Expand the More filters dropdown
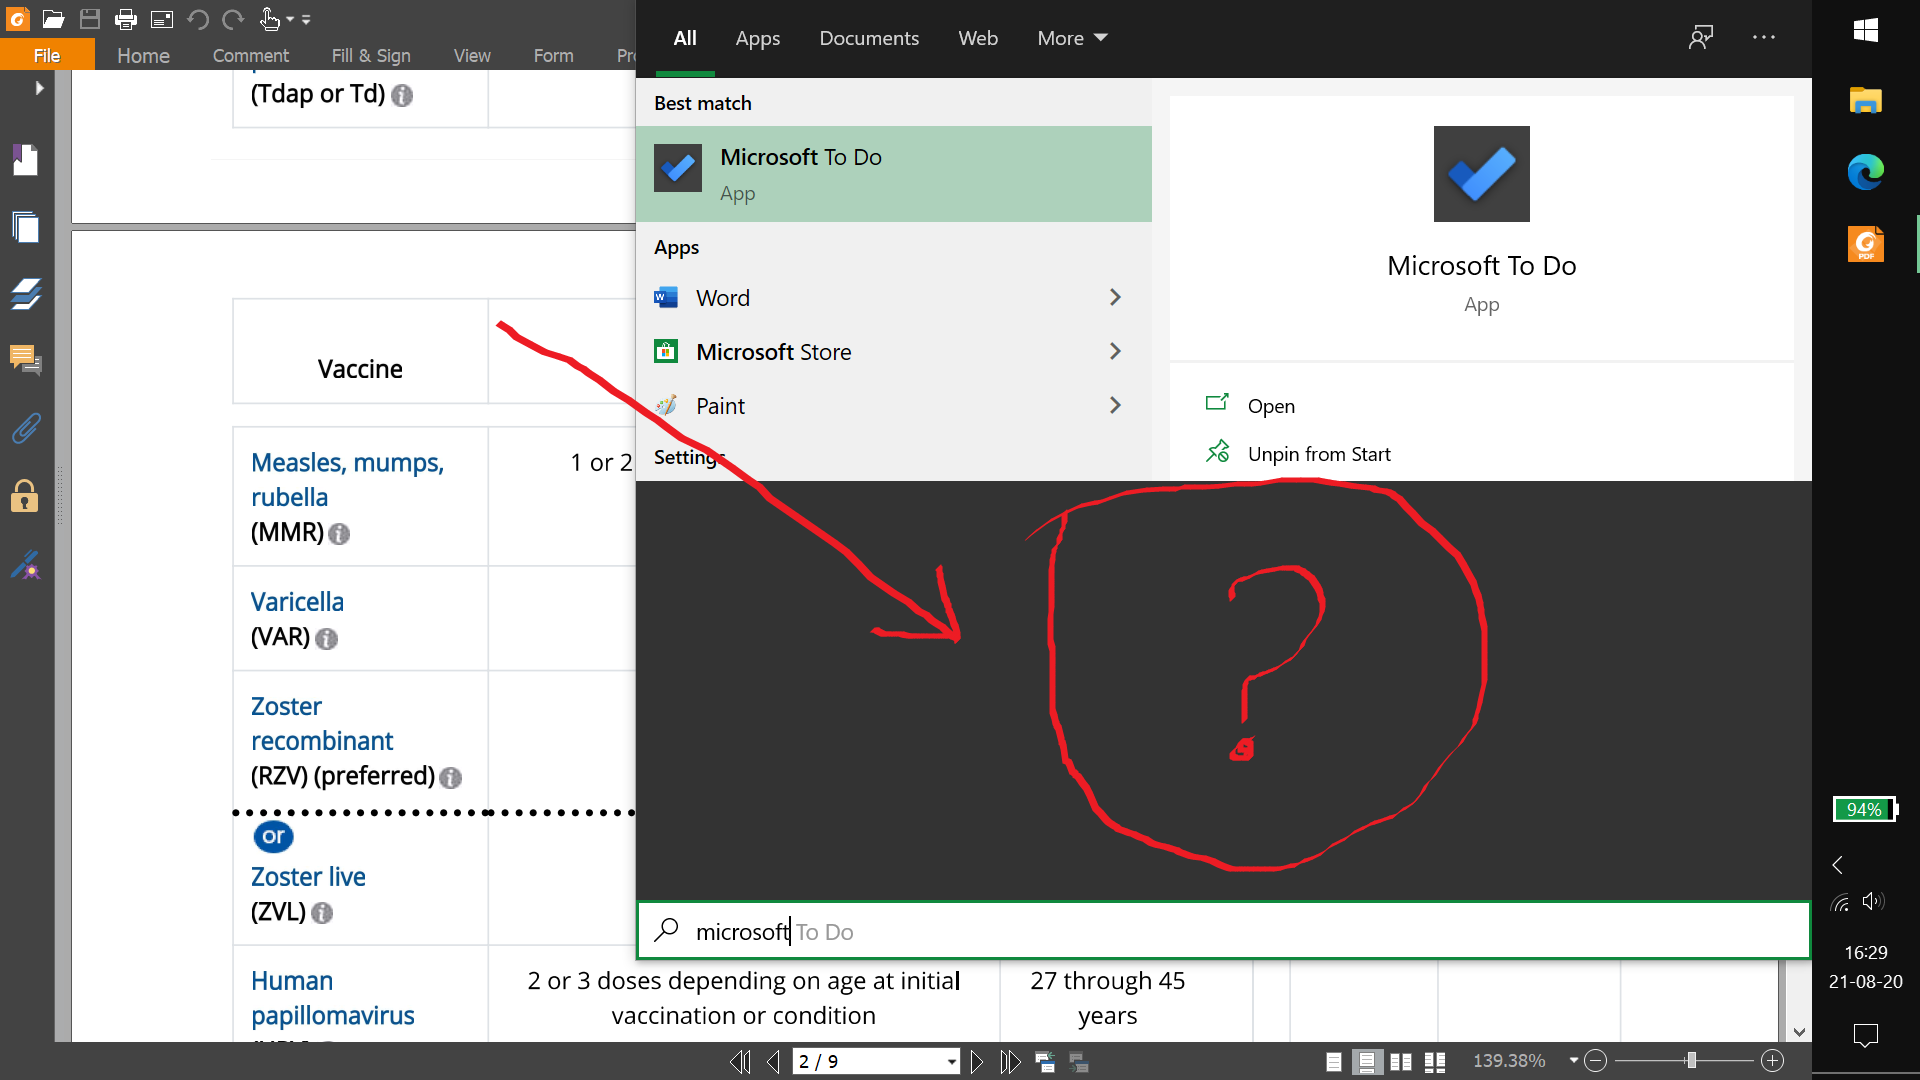 click(x=1072, y=38)
